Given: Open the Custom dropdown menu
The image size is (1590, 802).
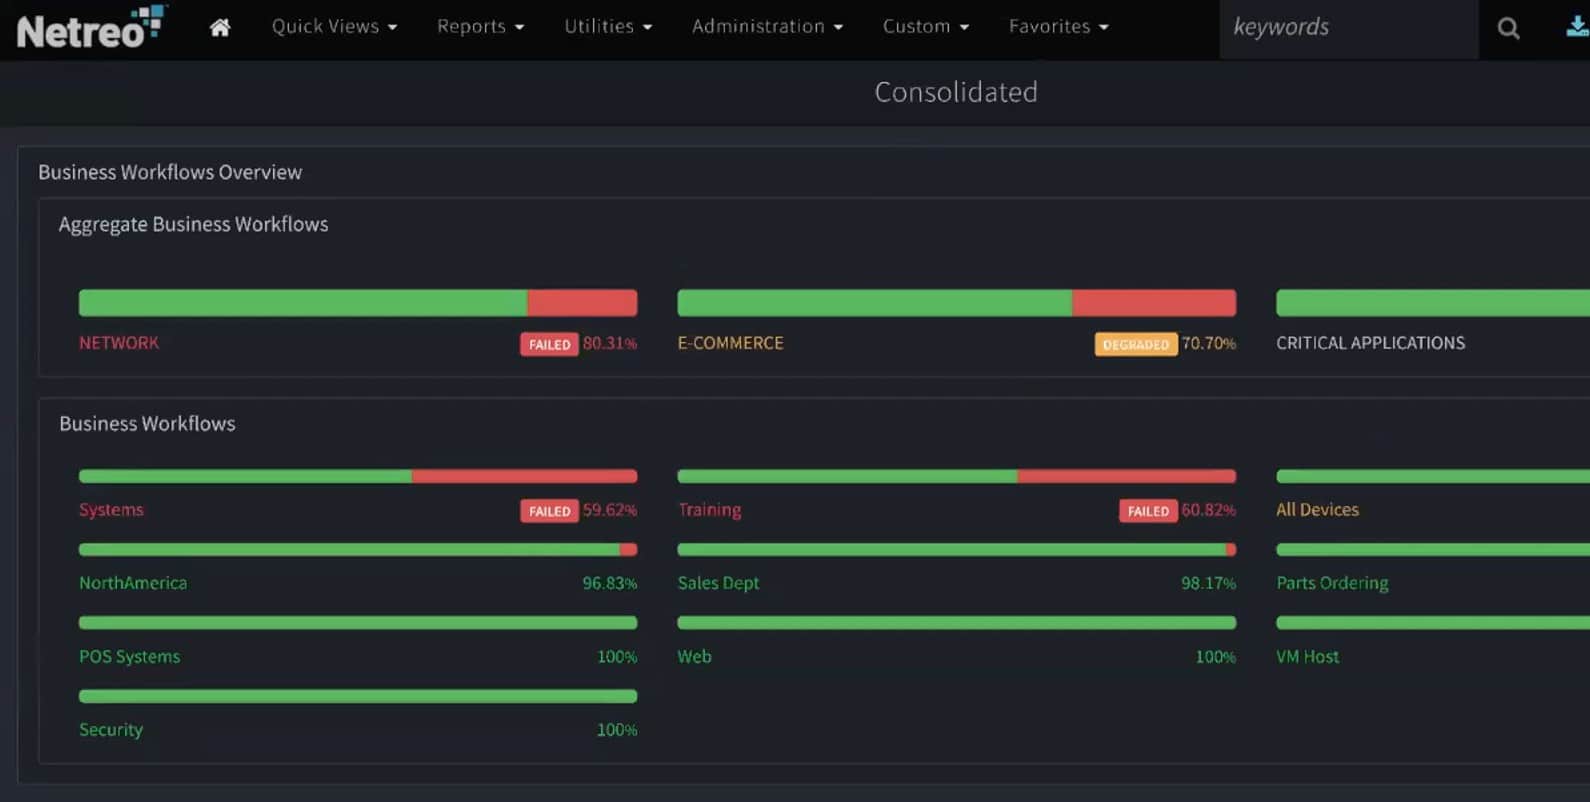Looking at the screenshot, I should (x=925, y=27).
